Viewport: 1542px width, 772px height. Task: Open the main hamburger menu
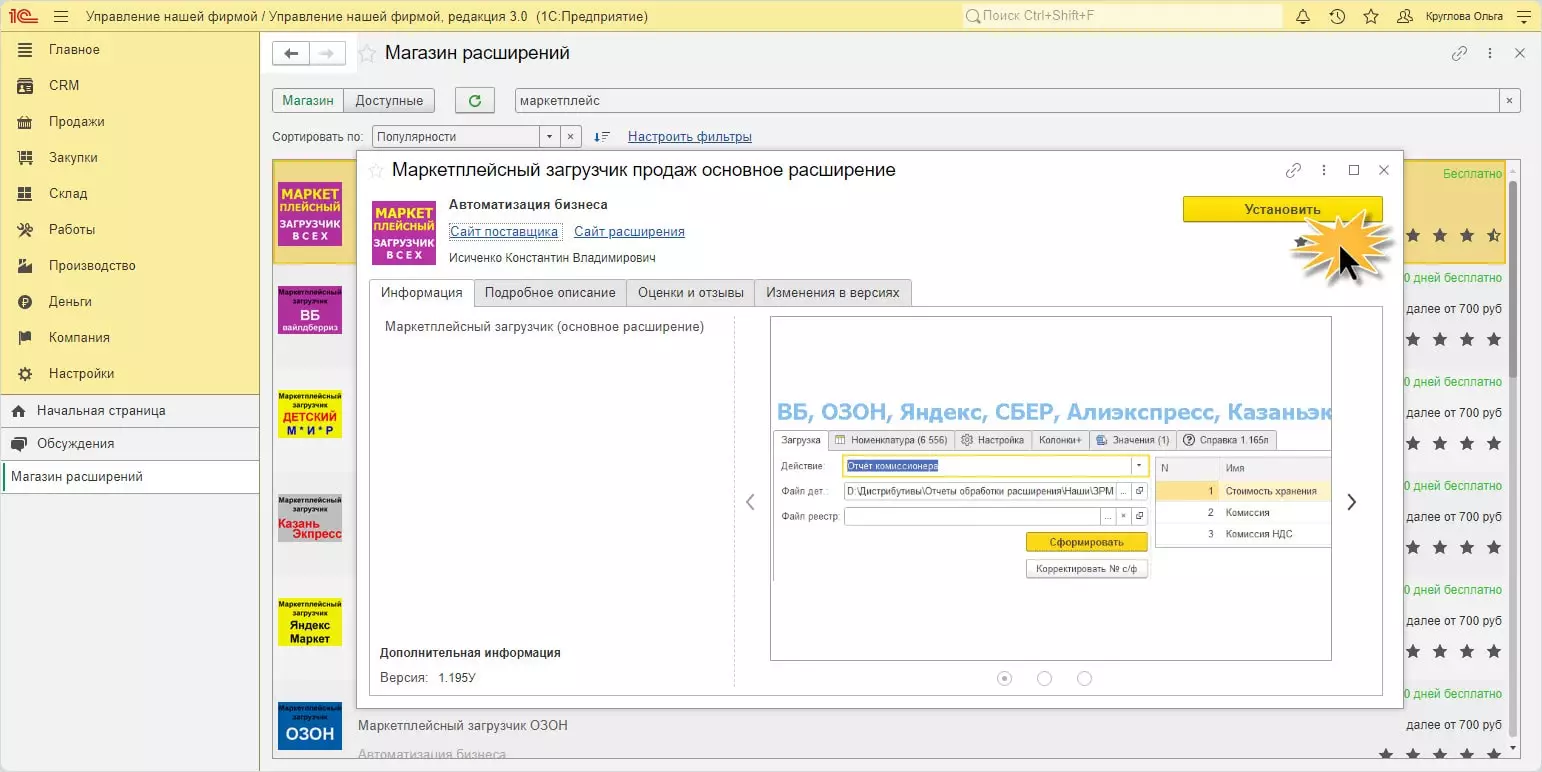(61, 16)
